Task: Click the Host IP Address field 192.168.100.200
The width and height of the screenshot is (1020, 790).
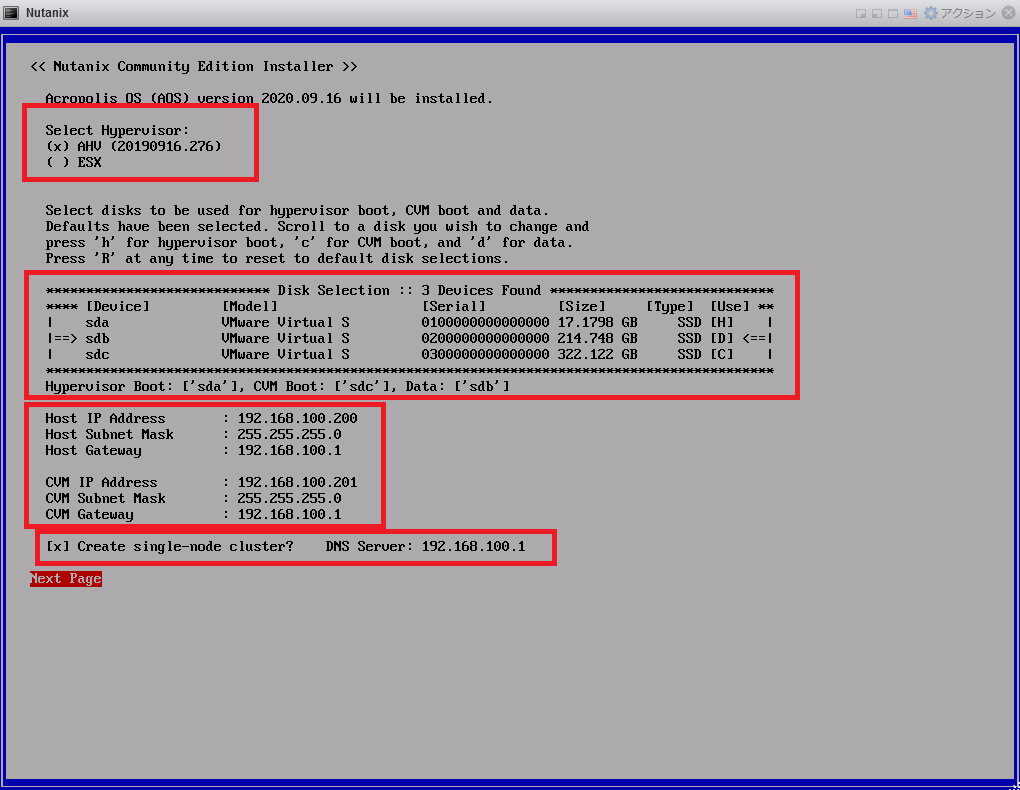Action: click(x=297, y=418)
